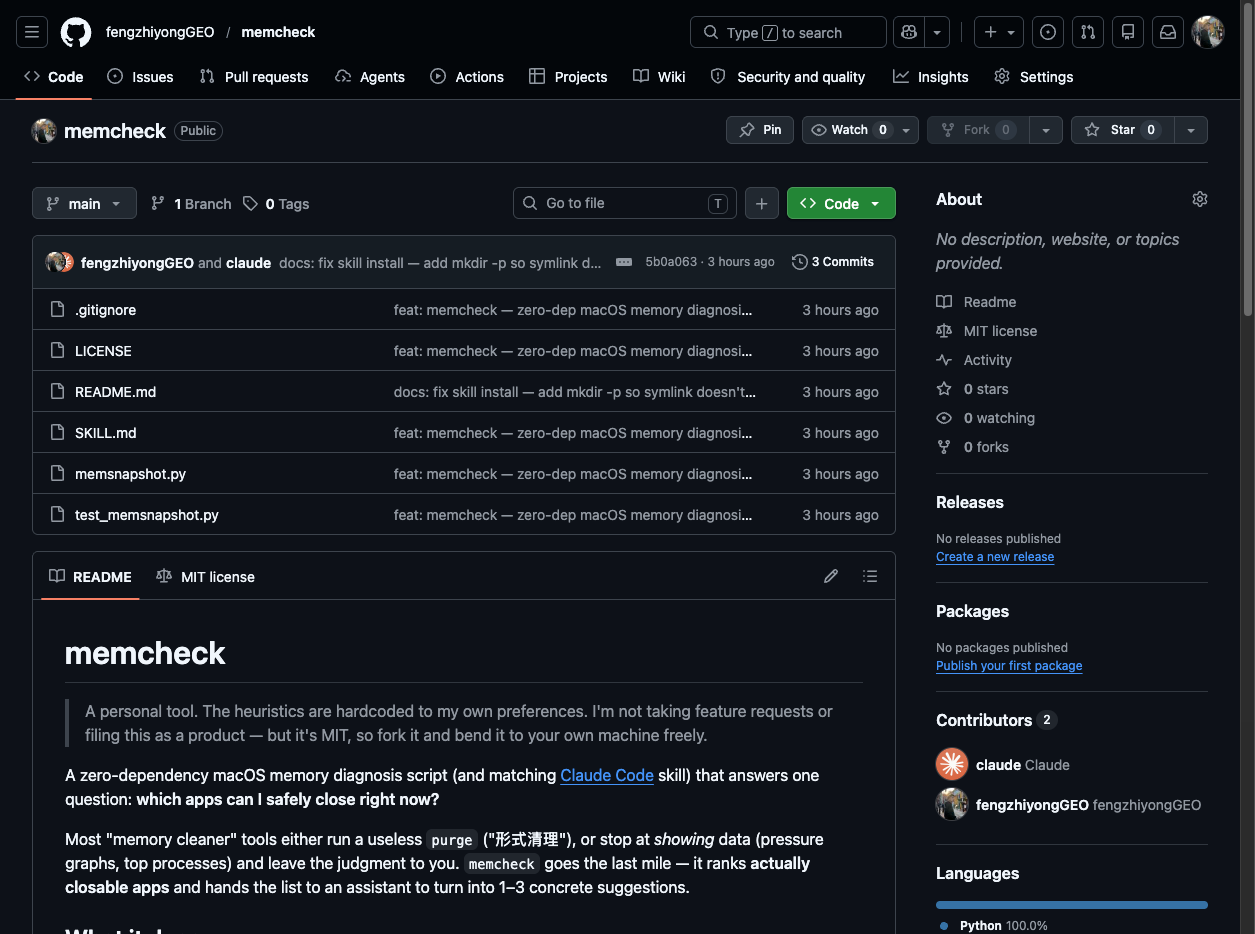Open the Watch options dropdown arrow
The height and width of the screenshot is (934, 1255).
[907, 130]
